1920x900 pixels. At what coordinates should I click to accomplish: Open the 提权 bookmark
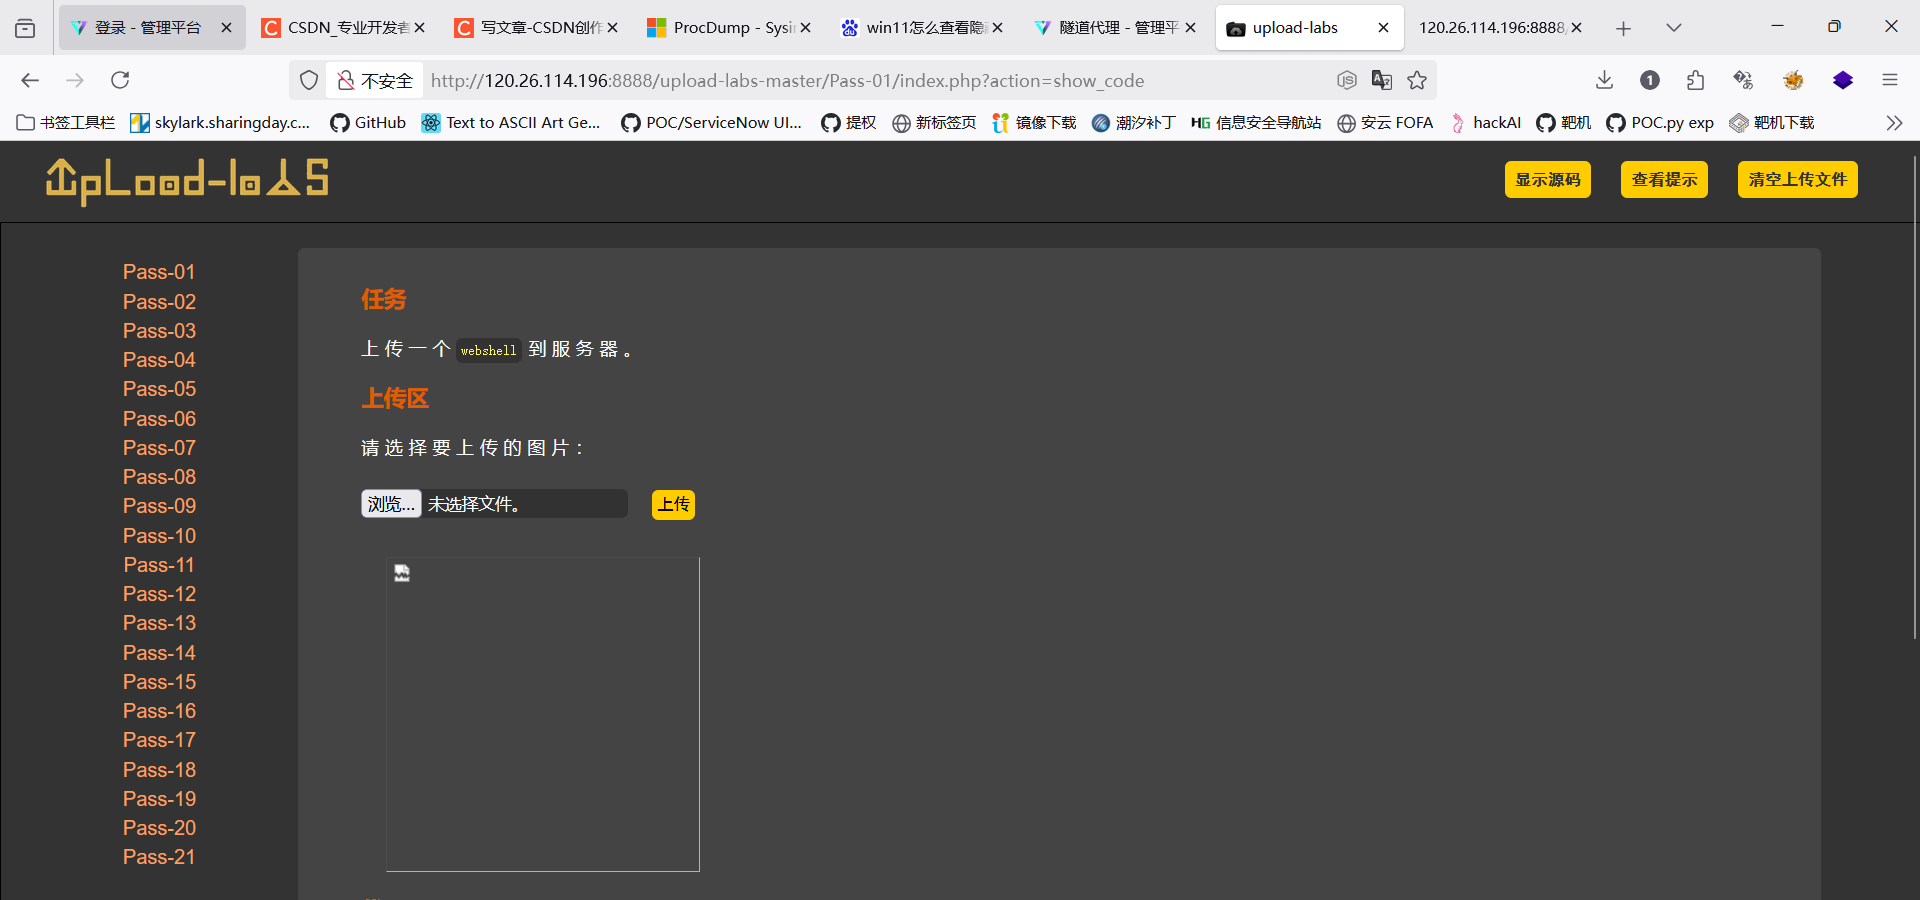[849, 123]
